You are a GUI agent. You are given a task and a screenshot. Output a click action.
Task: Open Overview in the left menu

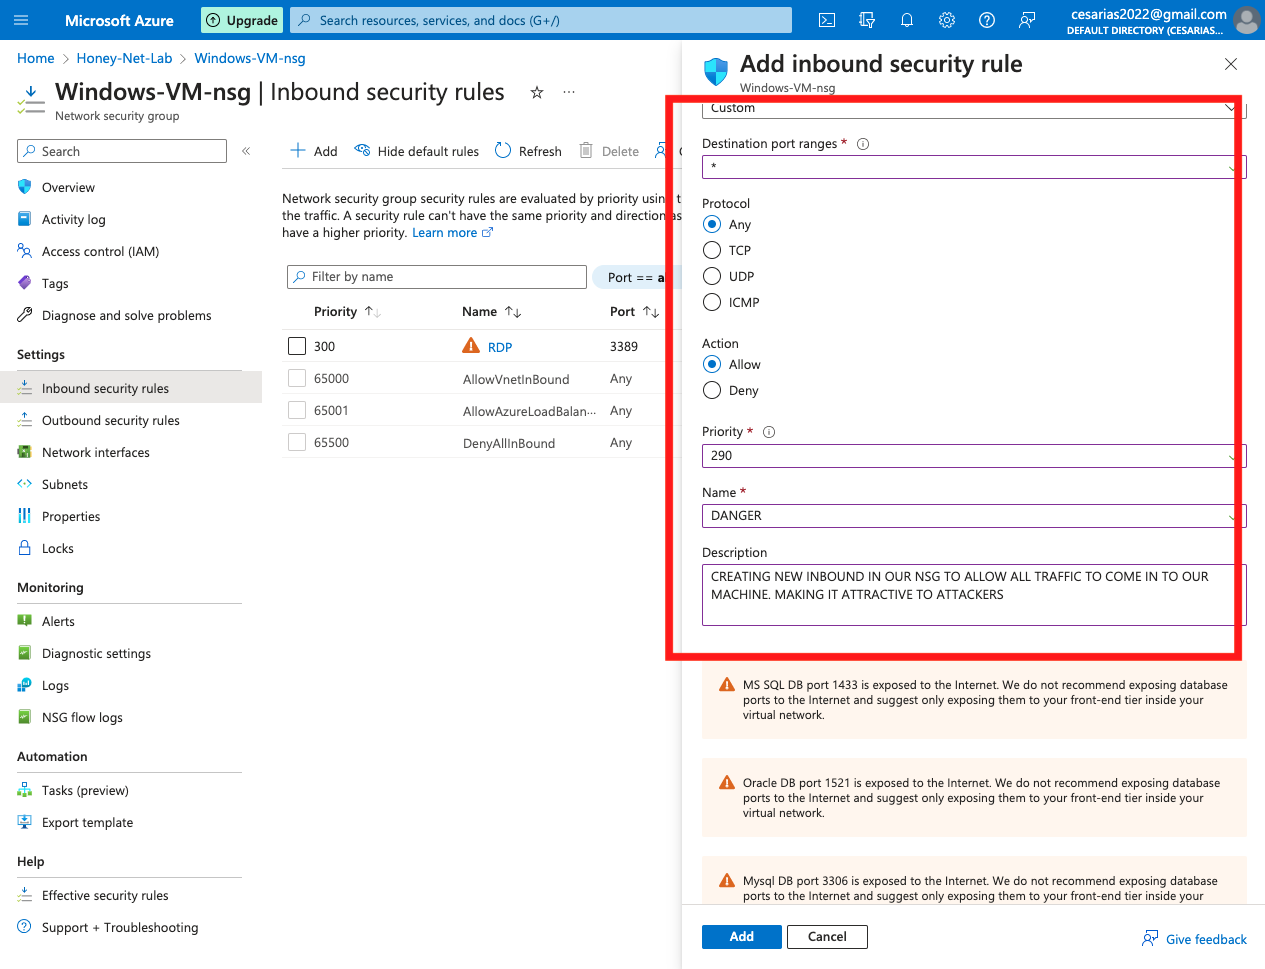(68, 187)
